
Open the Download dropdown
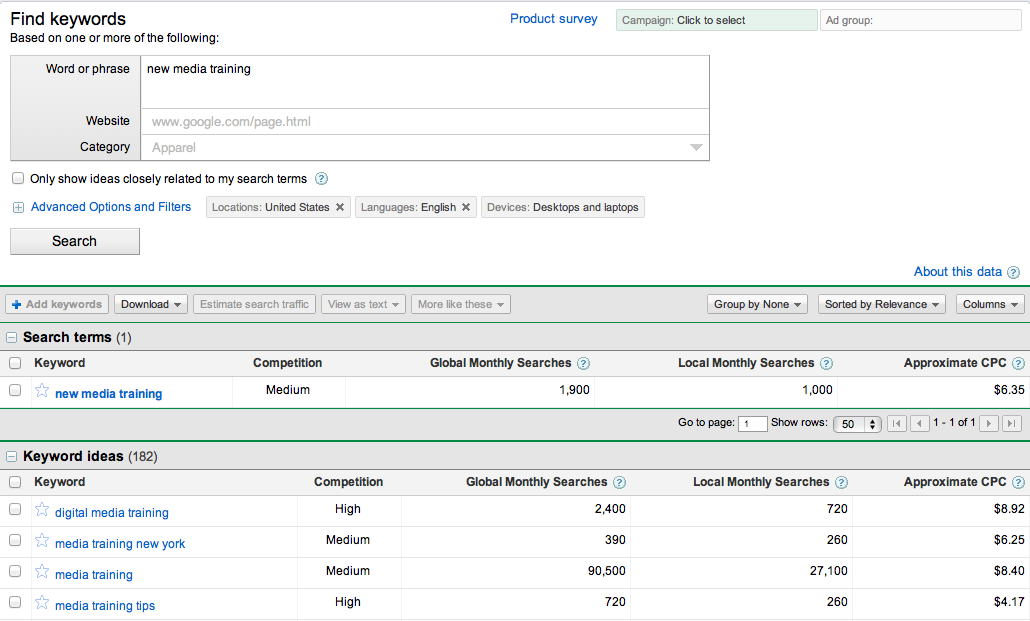pyautogui.click(x=151, y=304)
